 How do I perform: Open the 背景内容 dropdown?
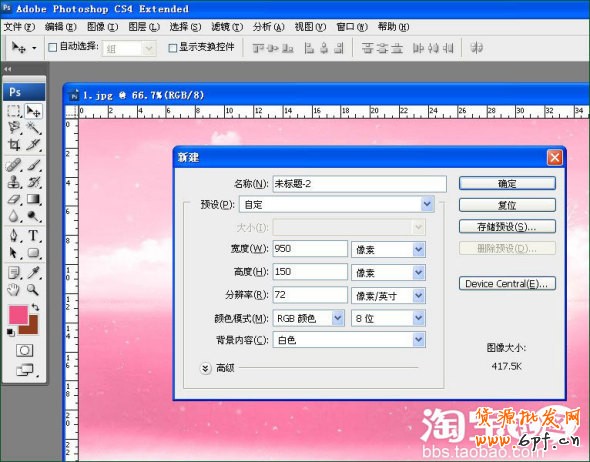[x=349, y=340]
